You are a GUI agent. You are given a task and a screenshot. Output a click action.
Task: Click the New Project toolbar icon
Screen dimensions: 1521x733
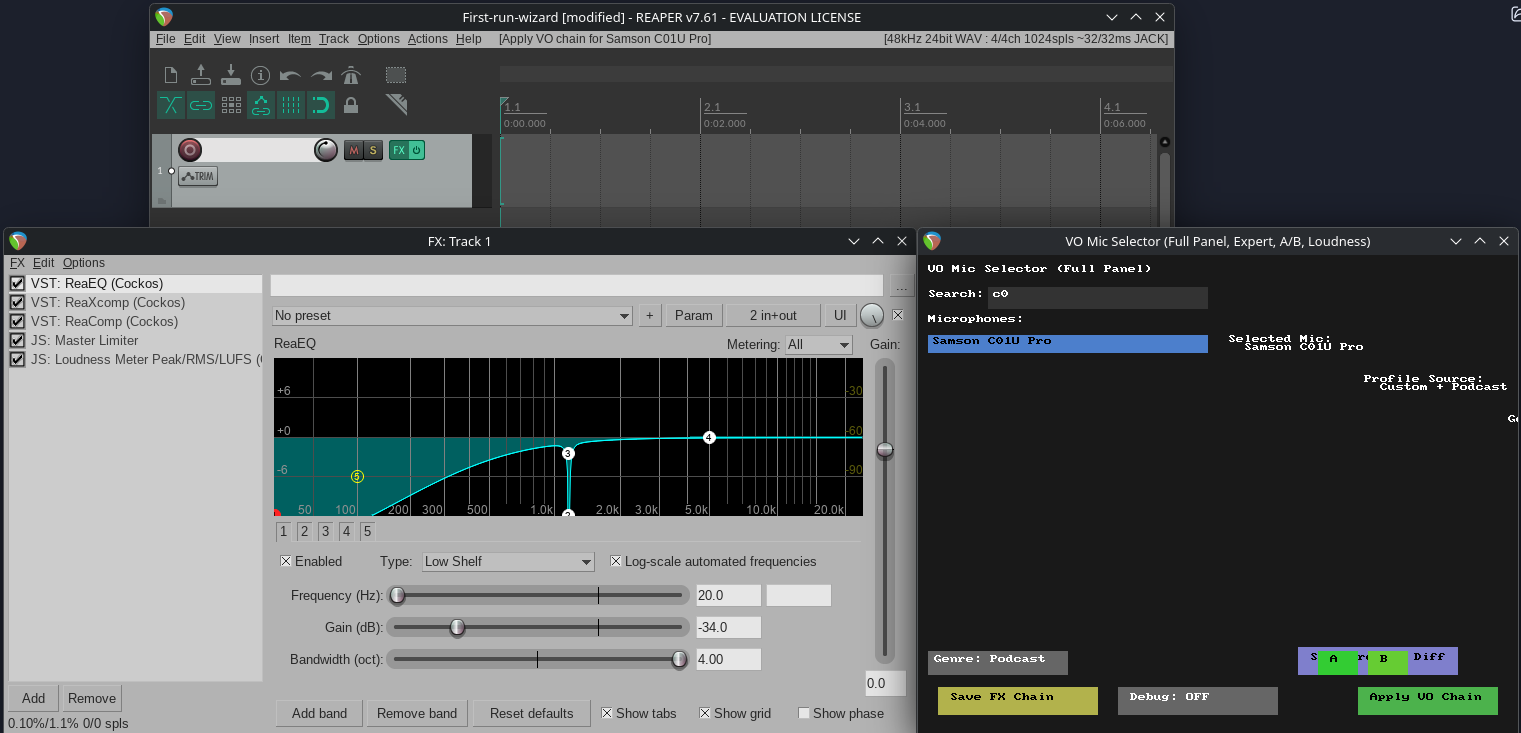tap(171, 75)
